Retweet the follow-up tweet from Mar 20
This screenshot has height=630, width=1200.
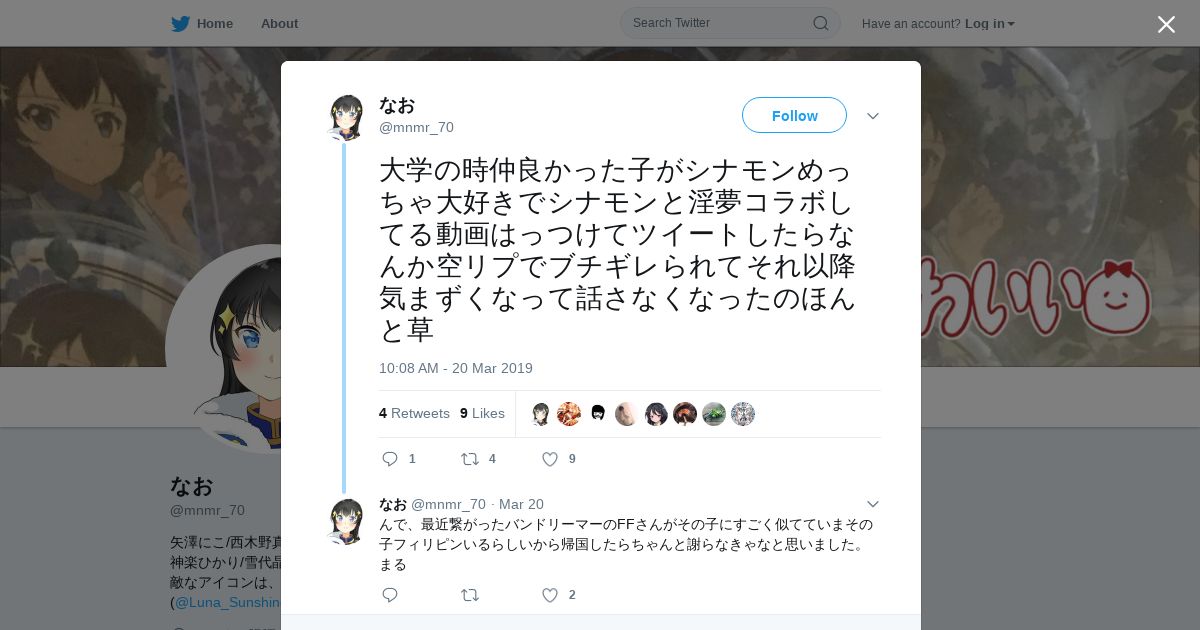coord(469,595)
